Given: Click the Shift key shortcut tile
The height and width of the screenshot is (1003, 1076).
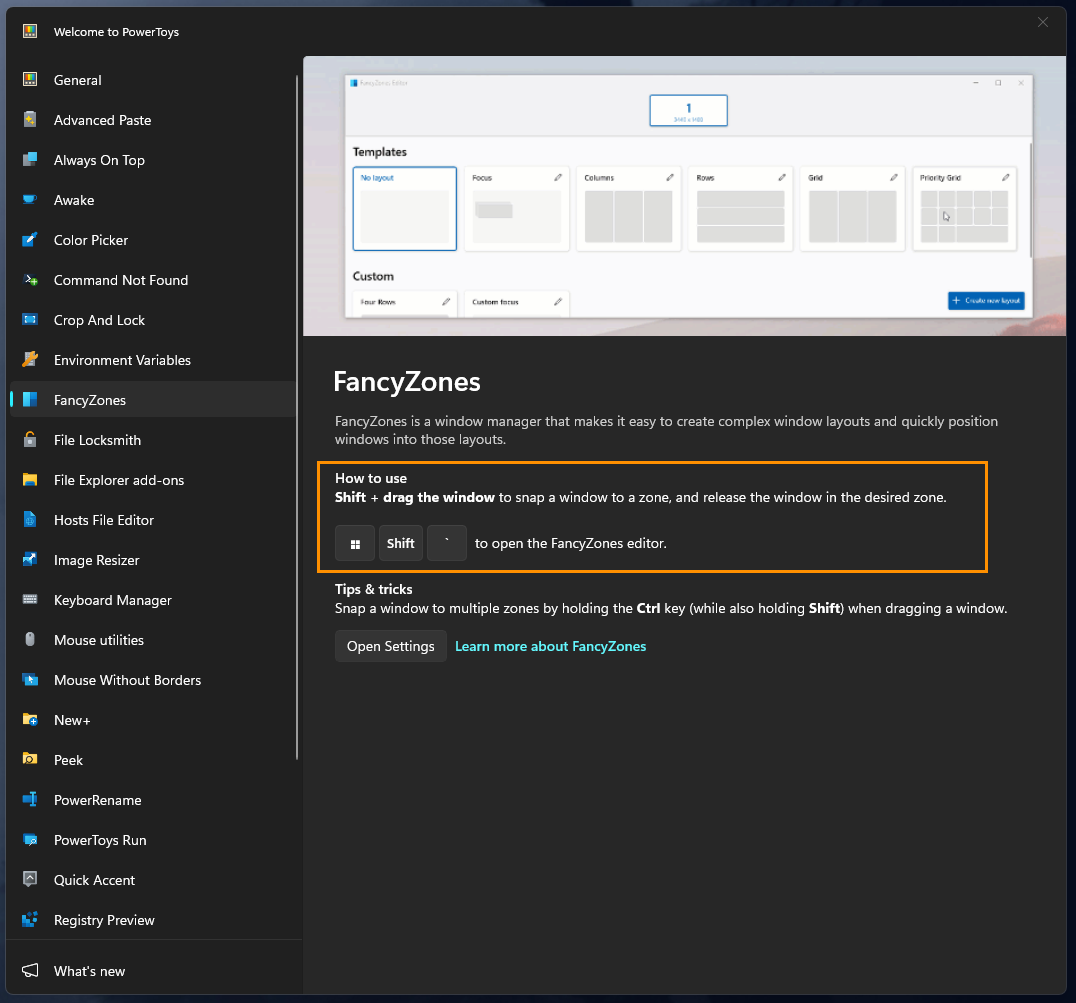Looking at the screenshot, I should [401, 543].
